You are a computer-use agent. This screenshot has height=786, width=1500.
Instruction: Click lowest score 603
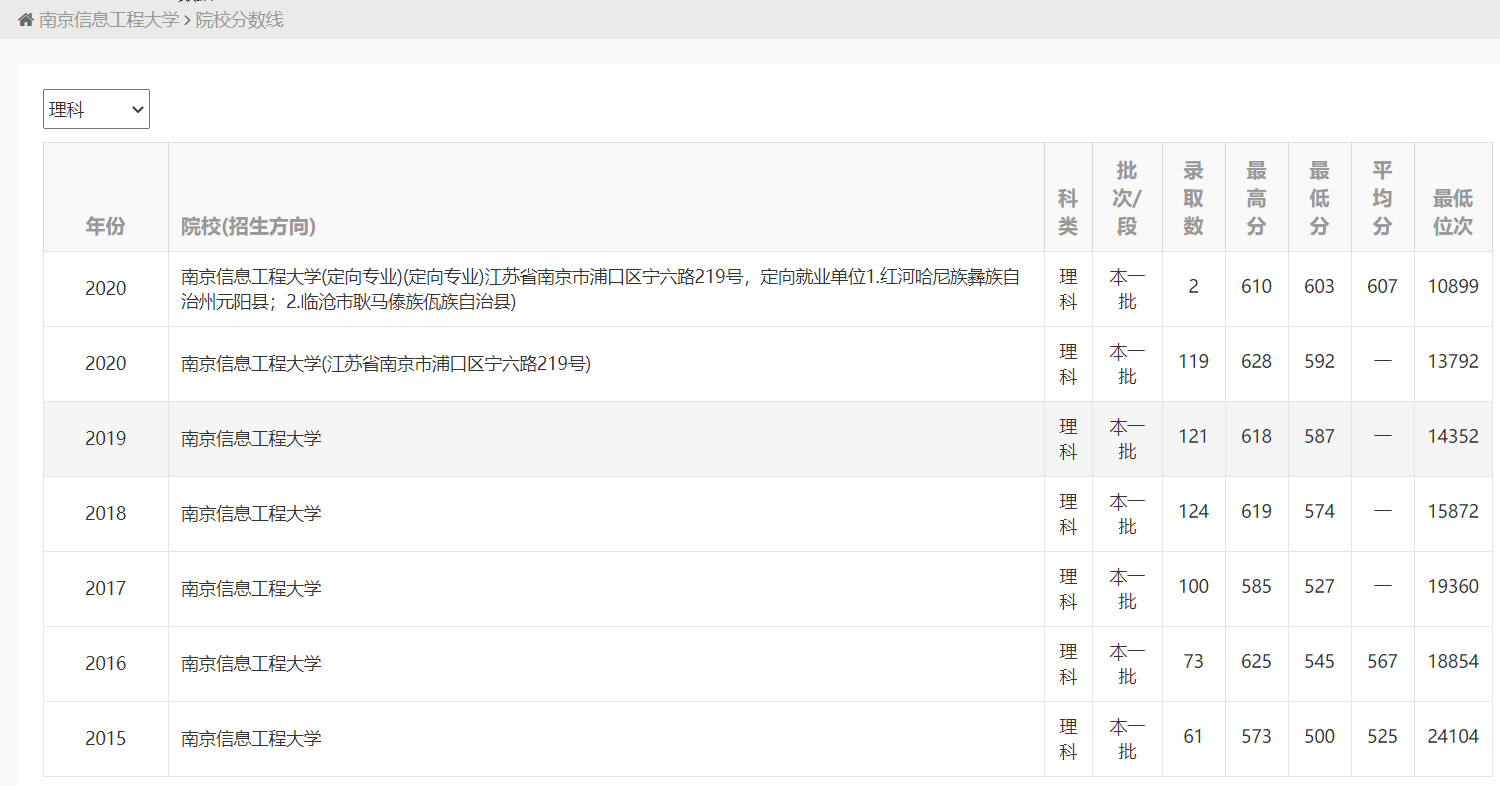pos(1319,287)
